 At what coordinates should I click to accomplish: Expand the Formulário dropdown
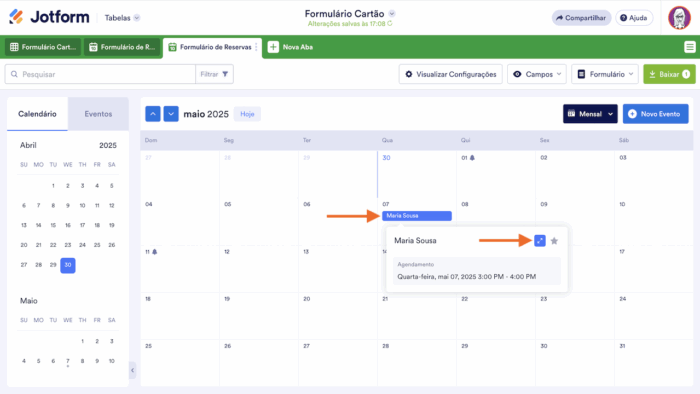pyautogui.click(x=605, y=74)
